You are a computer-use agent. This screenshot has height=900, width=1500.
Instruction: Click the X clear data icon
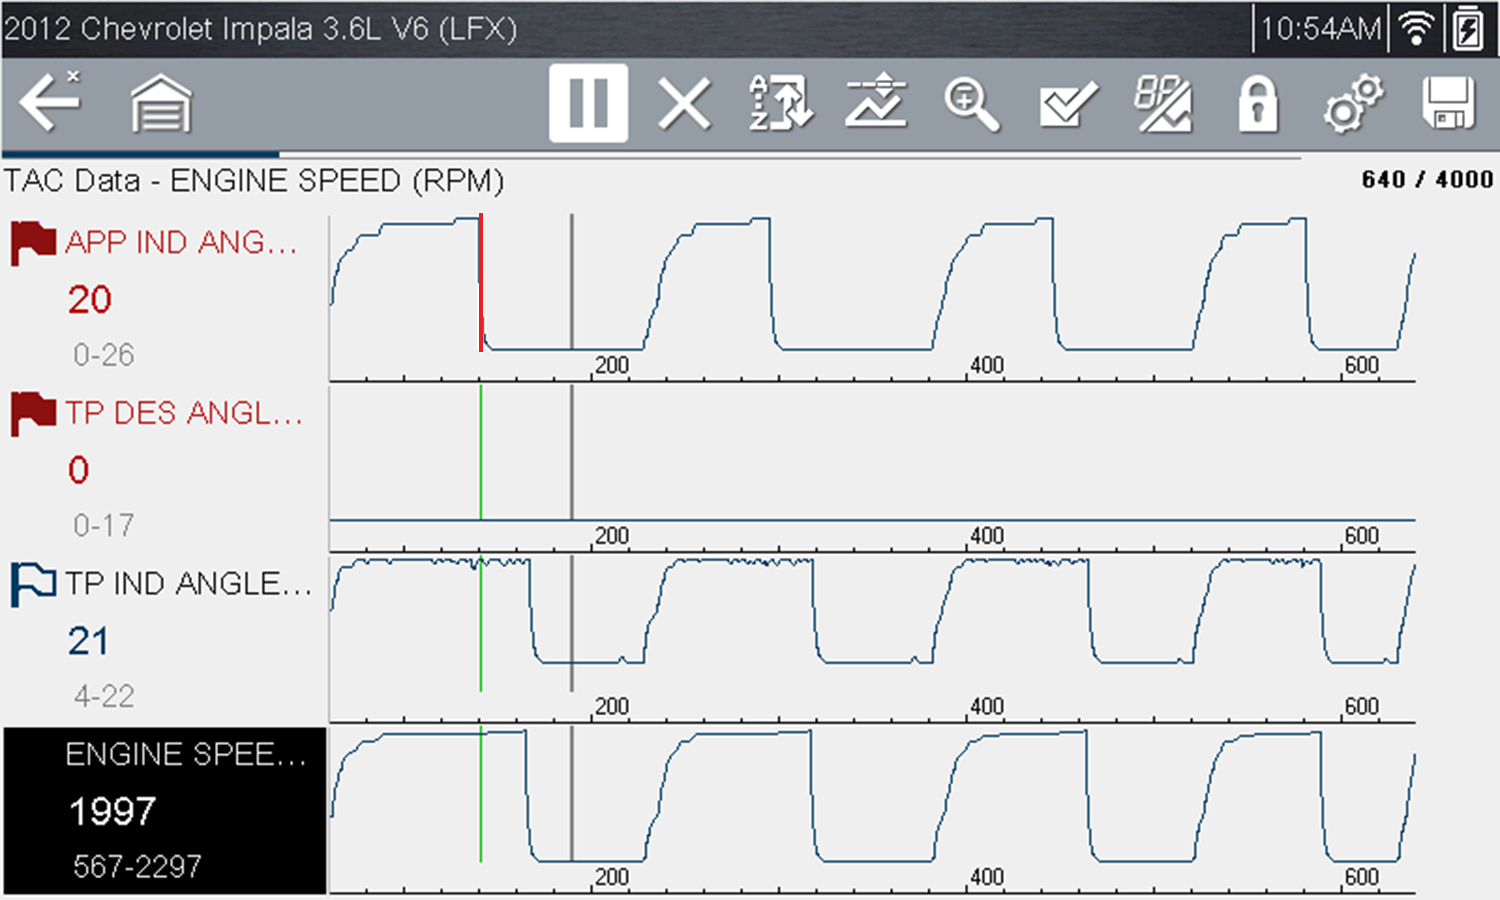(685, 103)
